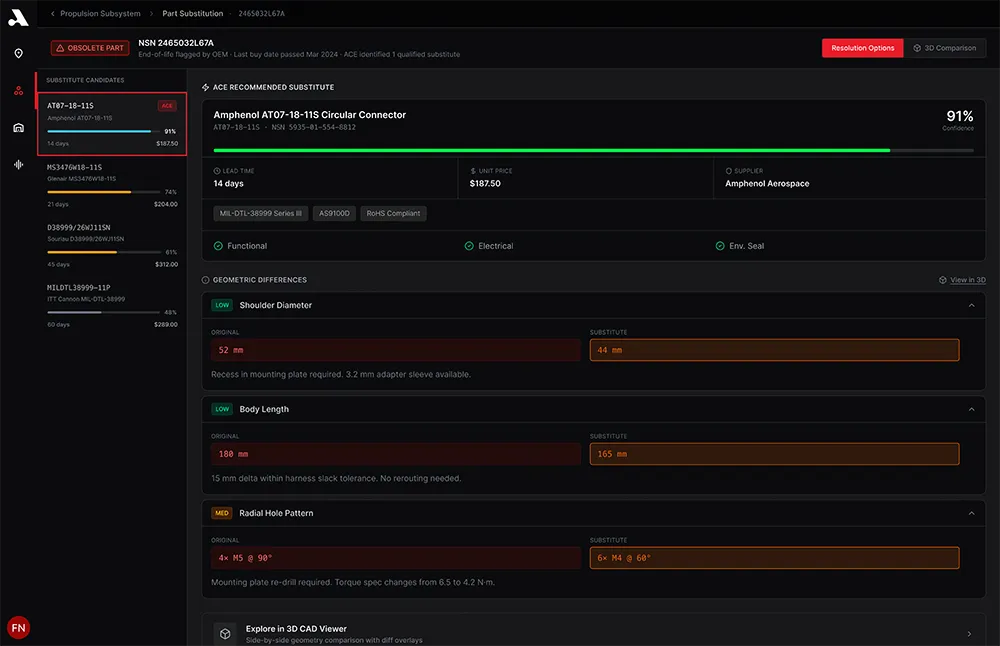This screenshot has width=1000, height=646.
Task: Click the cube icon beside View in 3D
Action: pos(943,280)
